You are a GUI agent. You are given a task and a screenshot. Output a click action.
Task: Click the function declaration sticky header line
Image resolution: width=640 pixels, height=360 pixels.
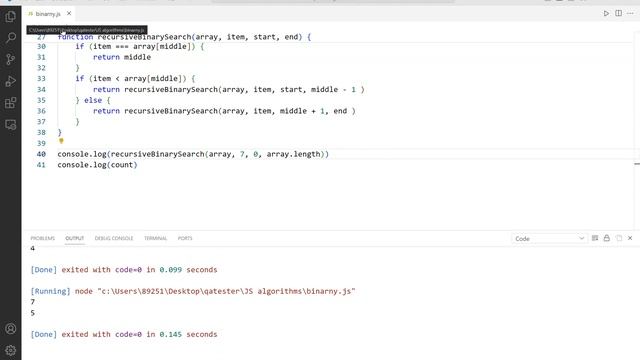184,37
